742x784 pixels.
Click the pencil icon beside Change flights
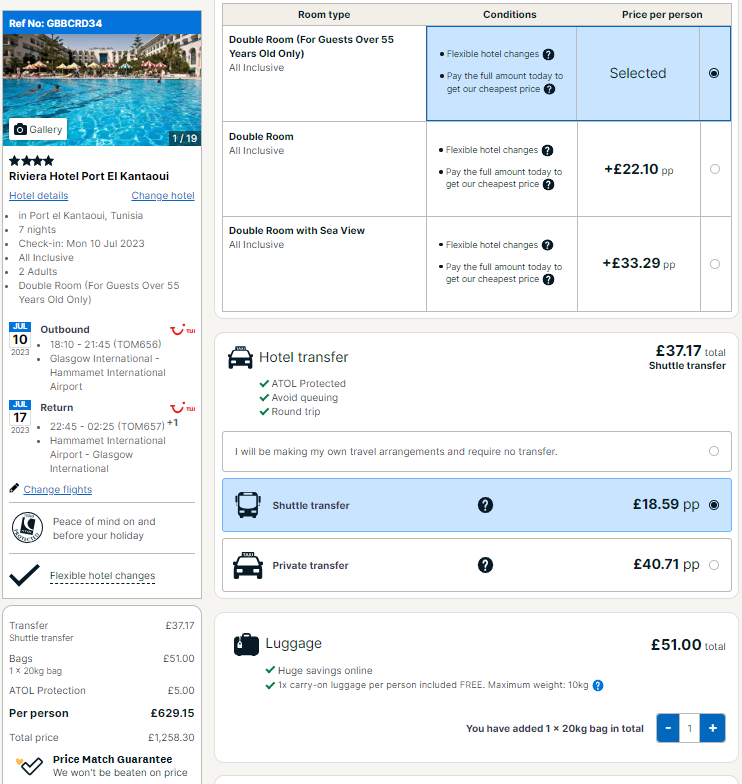click(14, 488)
